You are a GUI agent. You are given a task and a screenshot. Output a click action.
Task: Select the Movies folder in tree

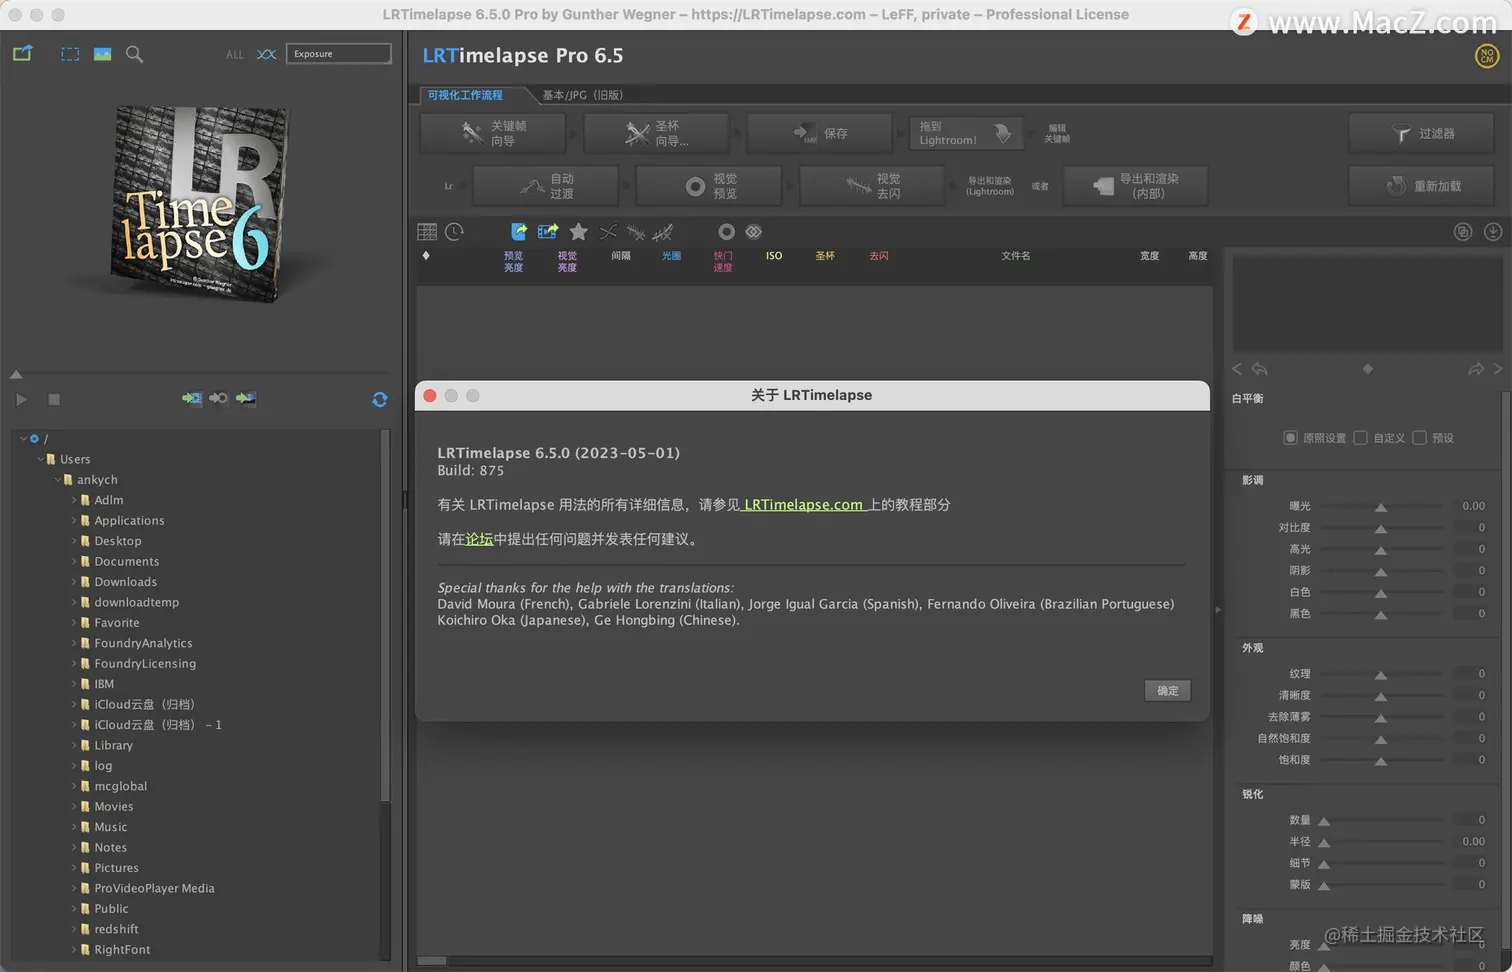(x=114, y=807)
